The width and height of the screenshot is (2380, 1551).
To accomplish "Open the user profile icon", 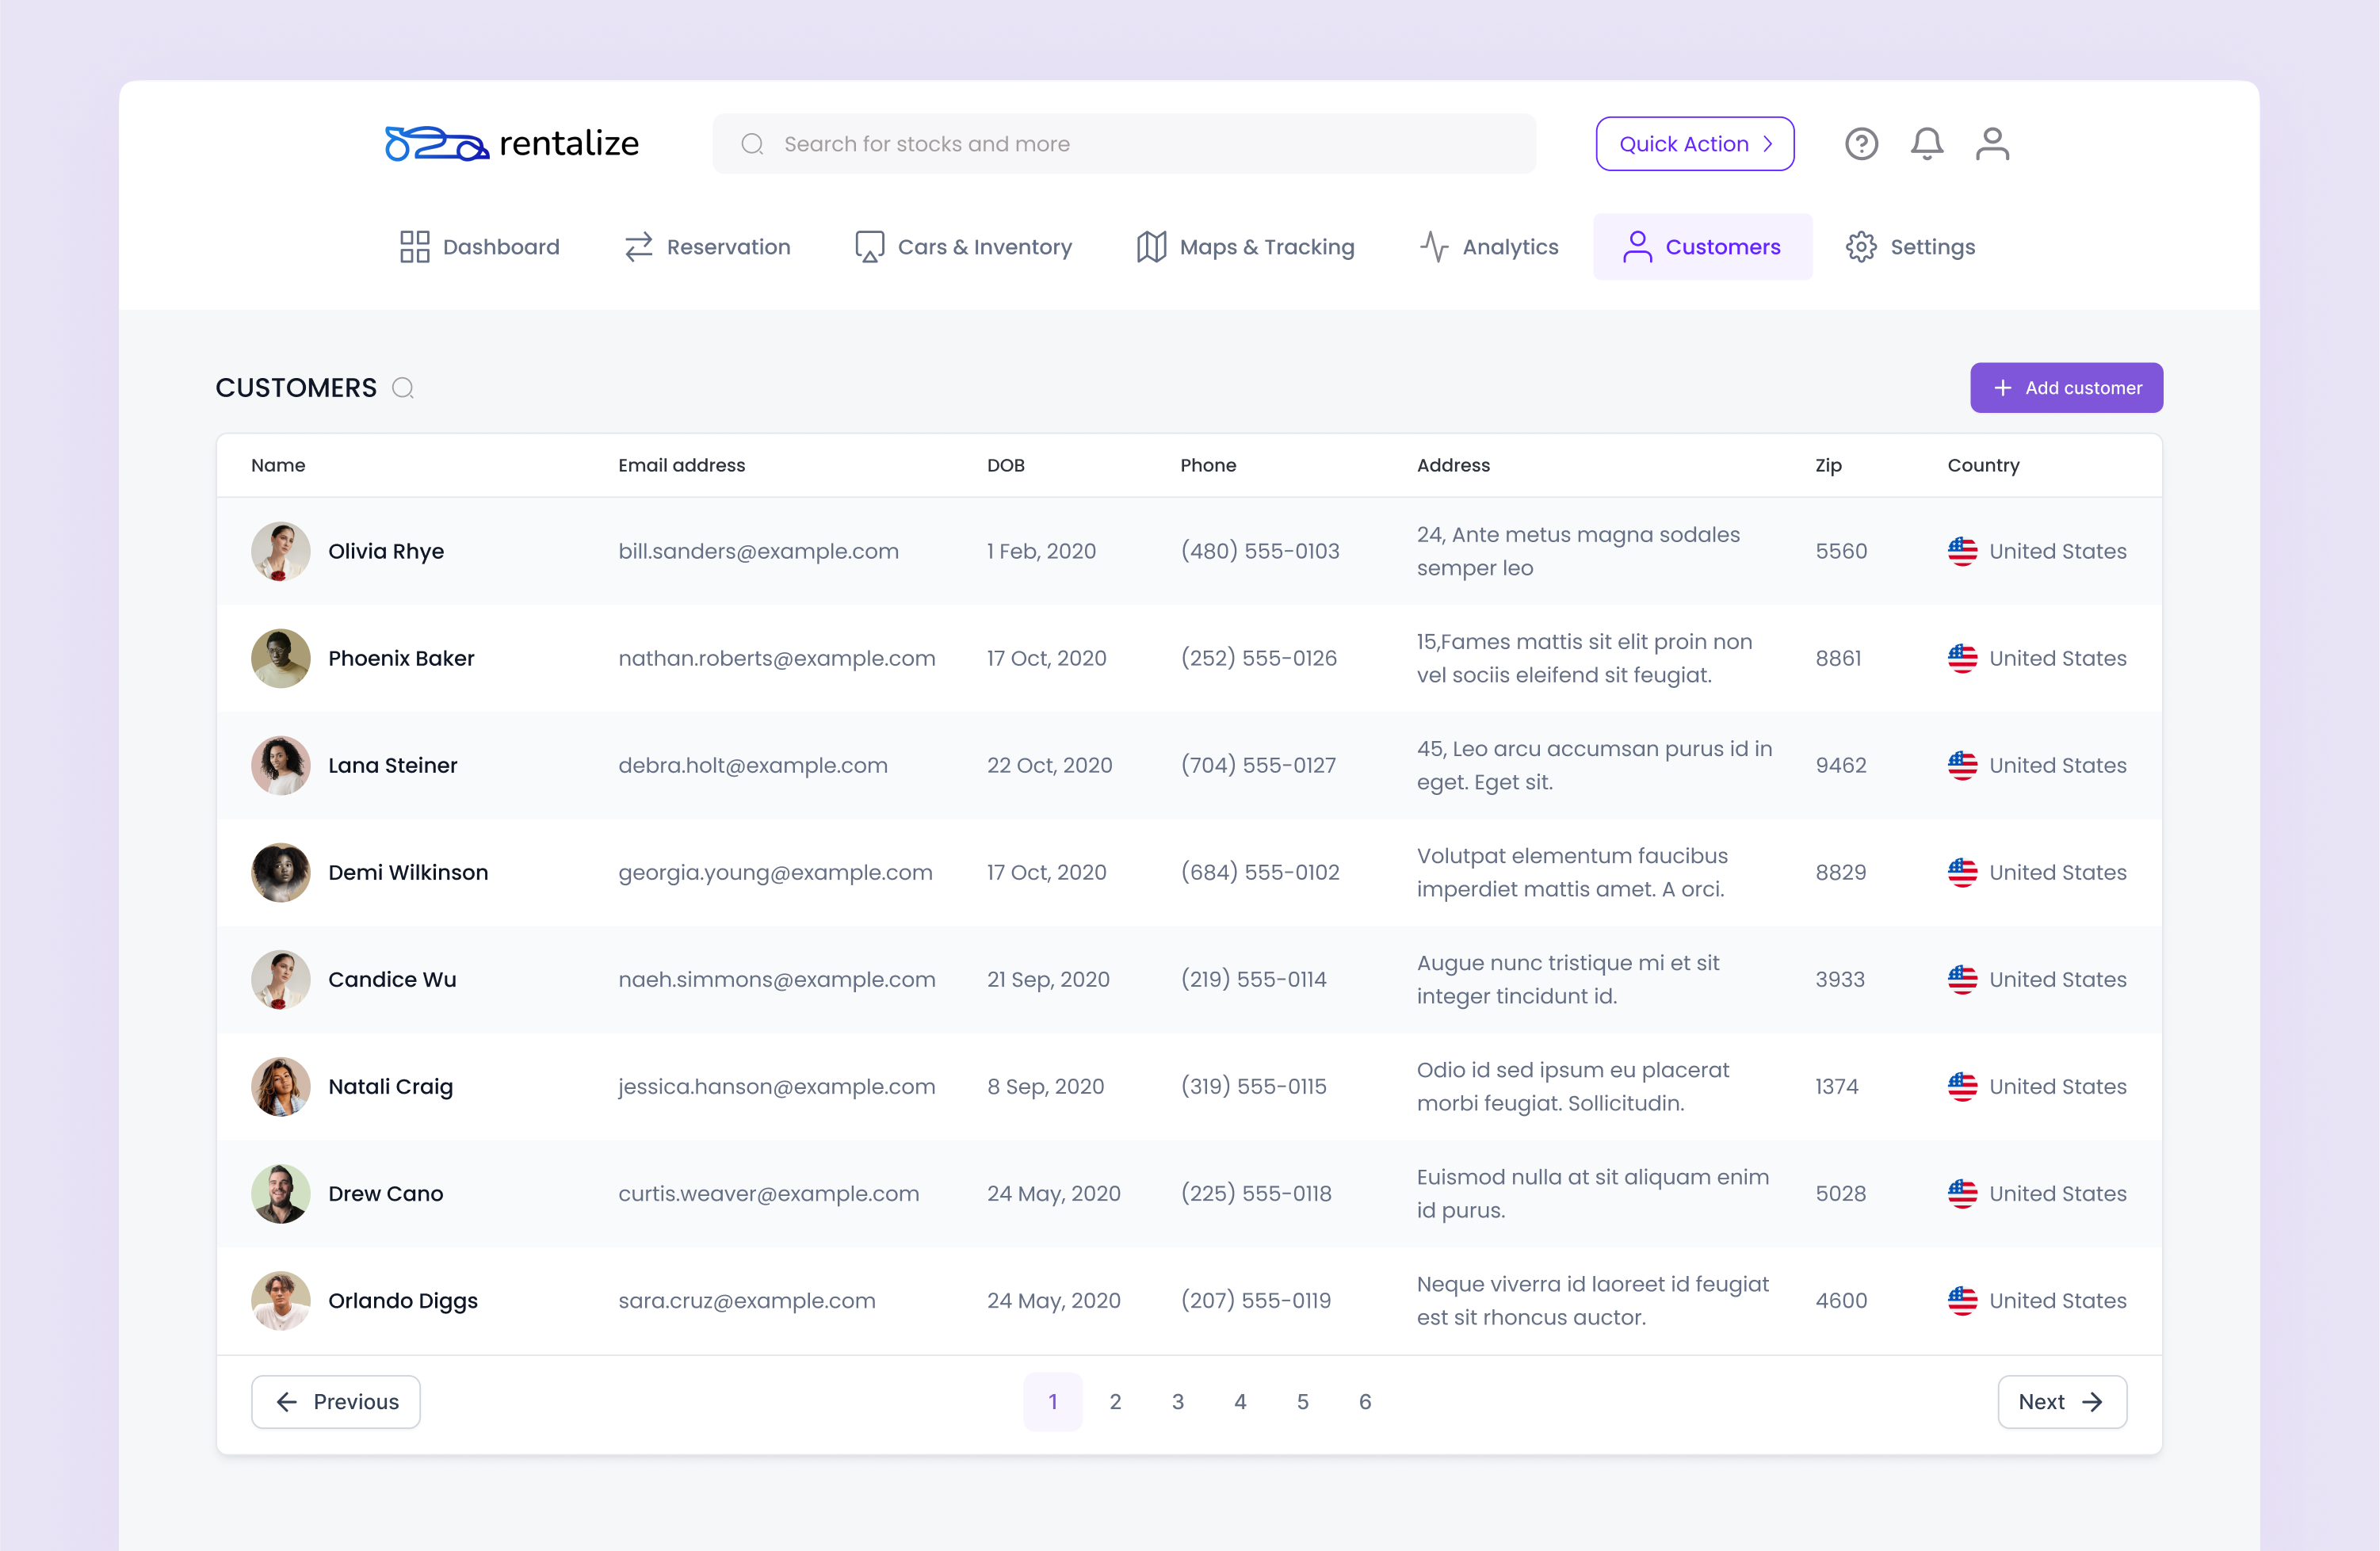I will point(1993,144).
